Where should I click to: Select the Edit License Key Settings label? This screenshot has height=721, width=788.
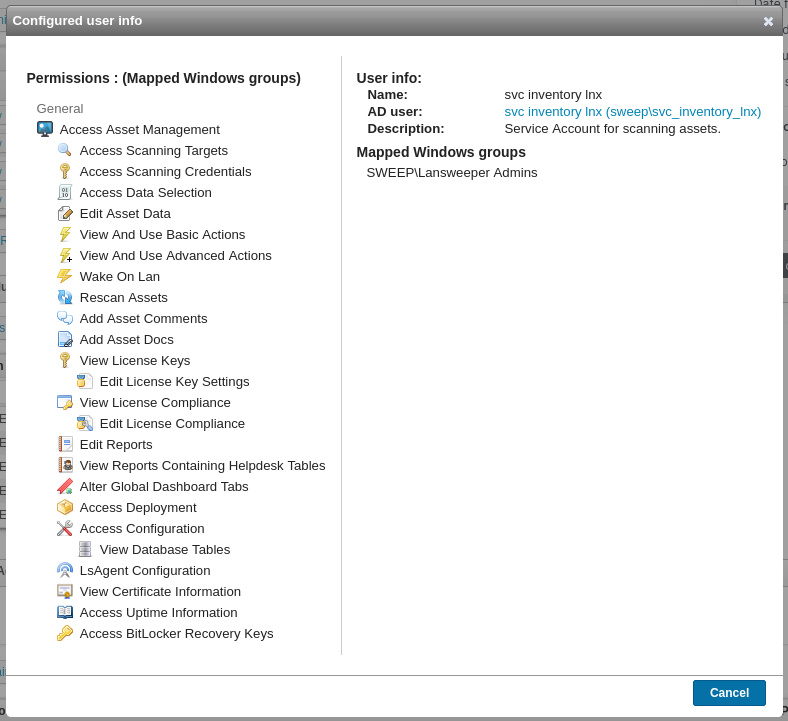[x=174, y=382]
